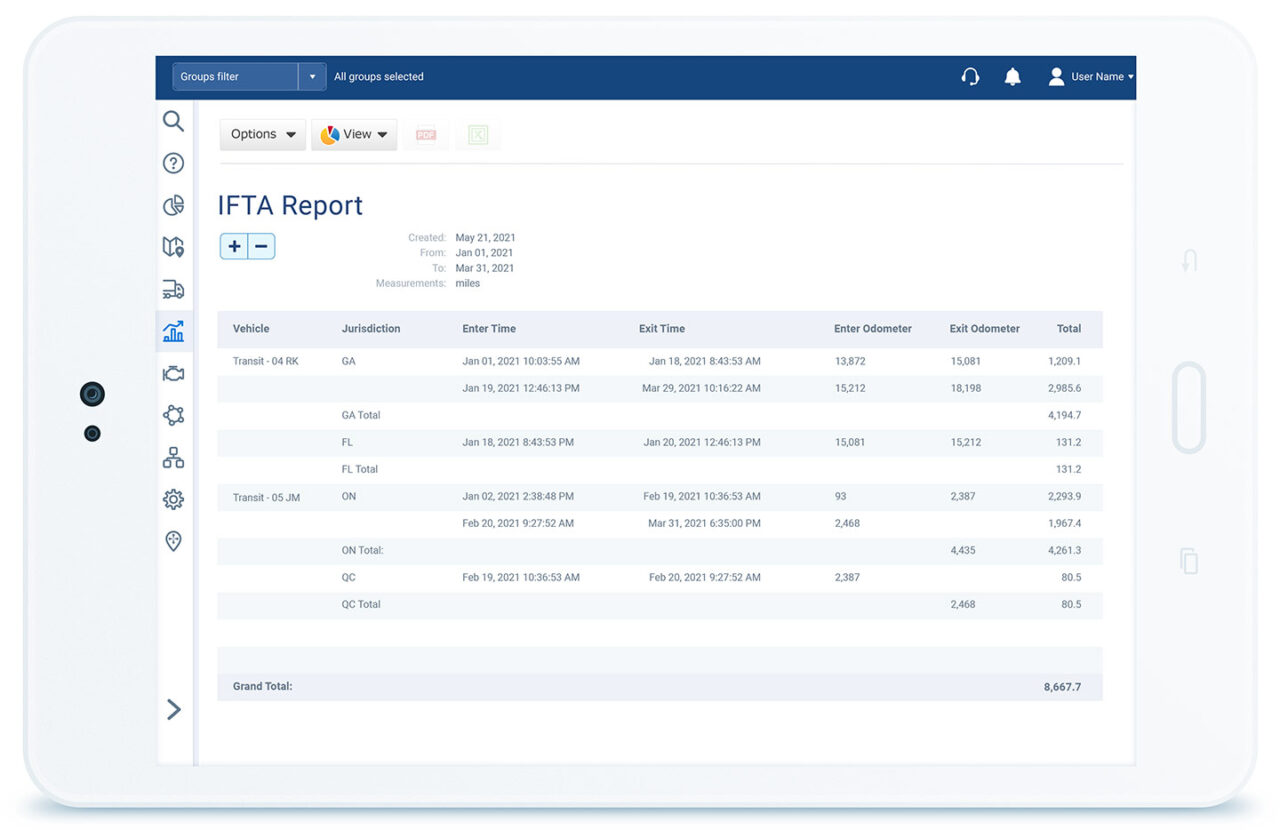Image resolution: width=1280 pixels, height=830 pixels.
Task: Open the dashboard pie chart panel
Action: (173, 205)
